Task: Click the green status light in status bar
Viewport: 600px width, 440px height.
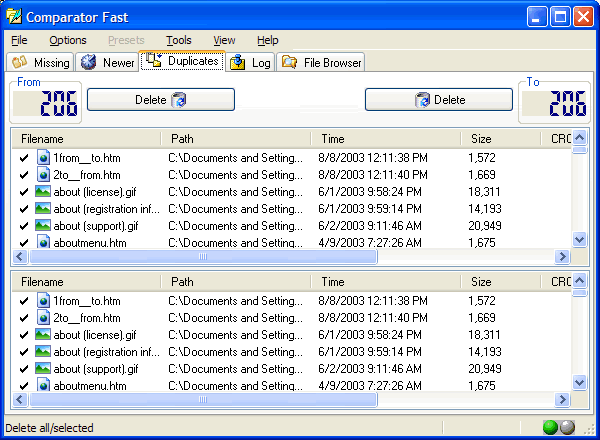Action: 550,428
